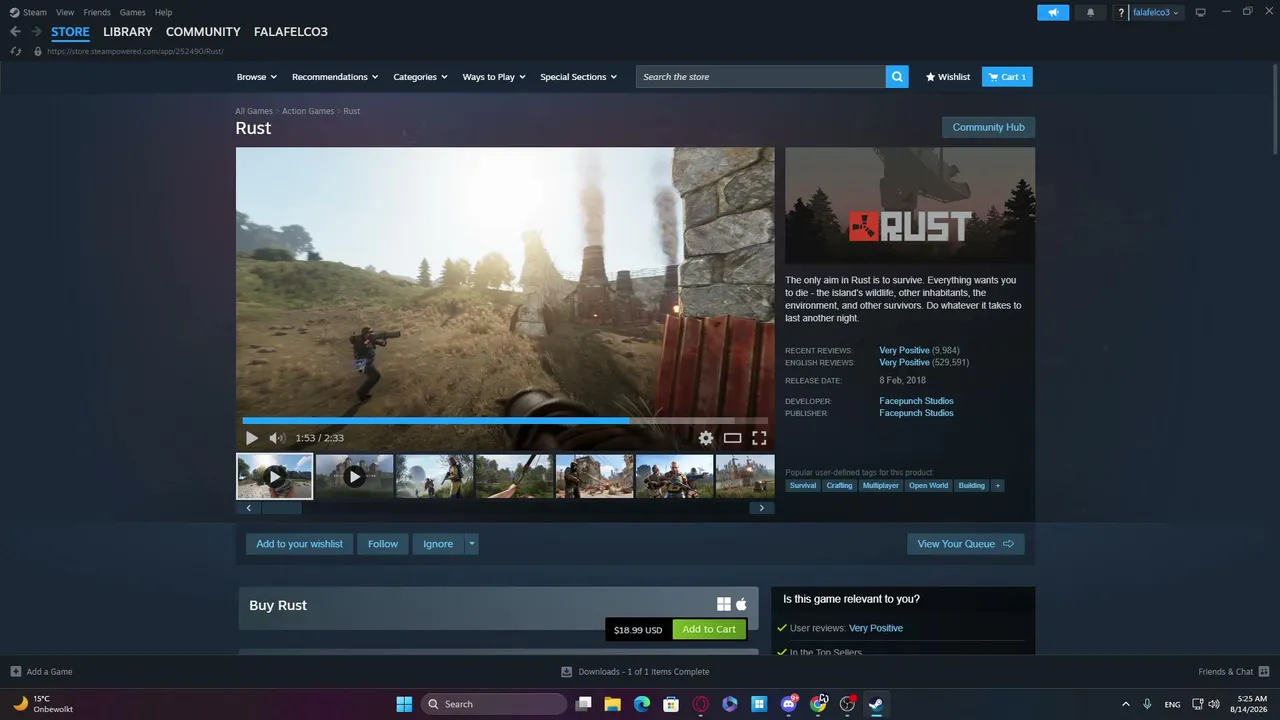
Task: Open the Games menu
Action: click(x=132, y=12)
